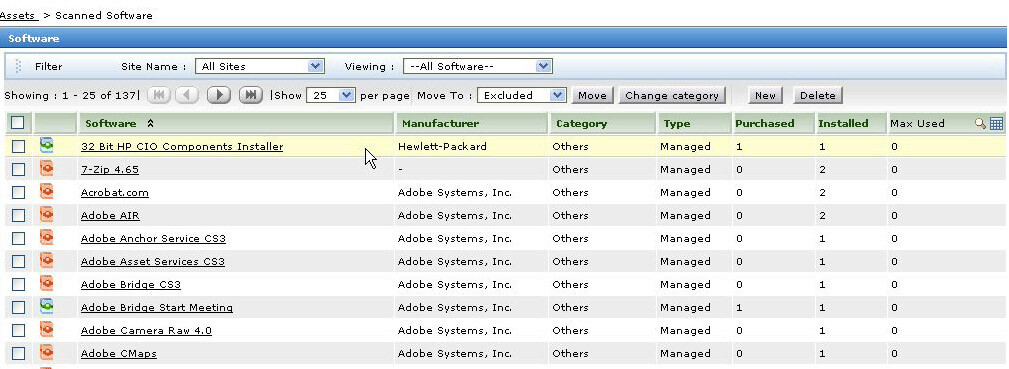Tick the select-all checkbox in header
This screenshot has height=369, width=1009.
tap(18, 122)
